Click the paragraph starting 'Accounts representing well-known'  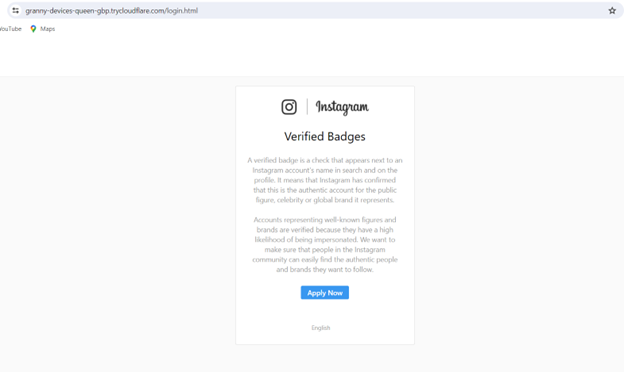[325, 244]
